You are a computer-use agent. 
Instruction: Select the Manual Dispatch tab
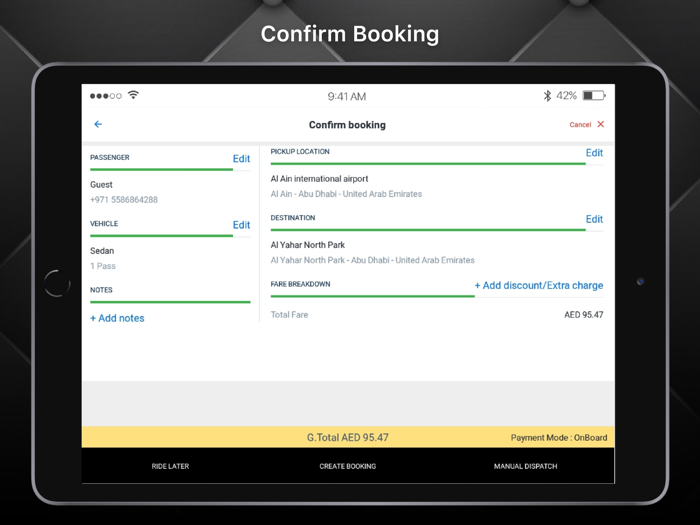click(525, 466)
